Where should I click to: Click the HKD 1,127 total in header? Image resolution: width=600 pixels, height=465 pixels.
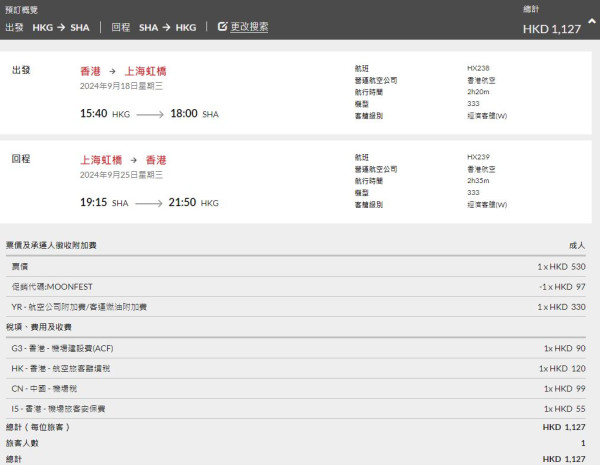pyautogui.click(x=552, y=28)
